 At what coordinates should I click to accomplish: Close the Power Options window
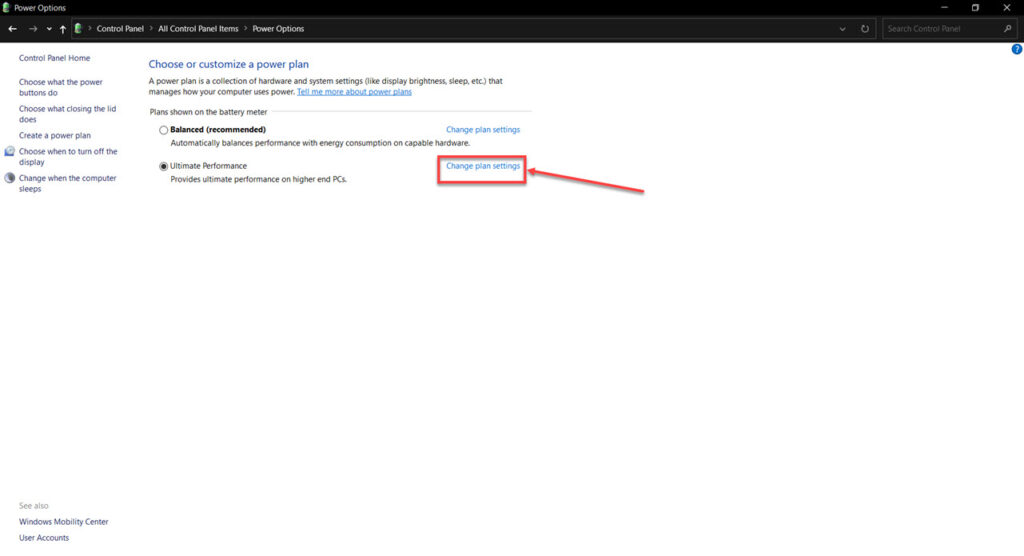[x=1006, y=8]
